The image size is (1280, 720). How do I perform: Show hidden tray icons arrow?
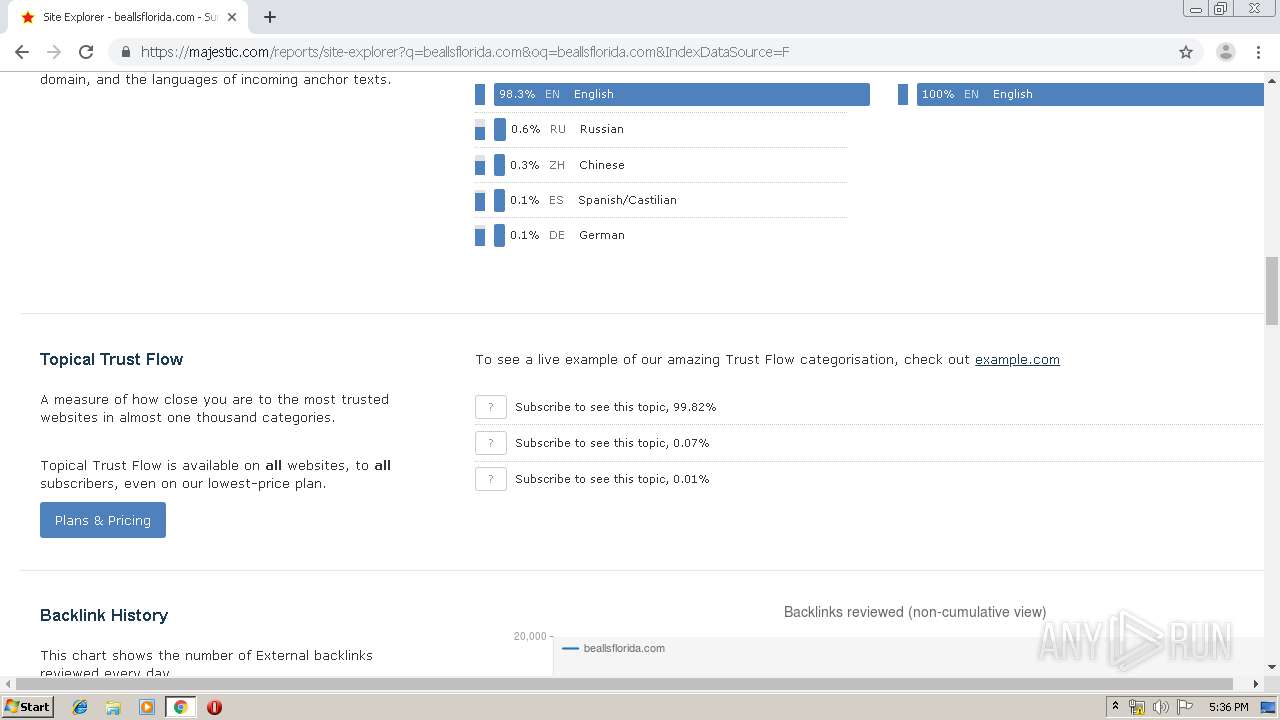tap(1116, 707)
